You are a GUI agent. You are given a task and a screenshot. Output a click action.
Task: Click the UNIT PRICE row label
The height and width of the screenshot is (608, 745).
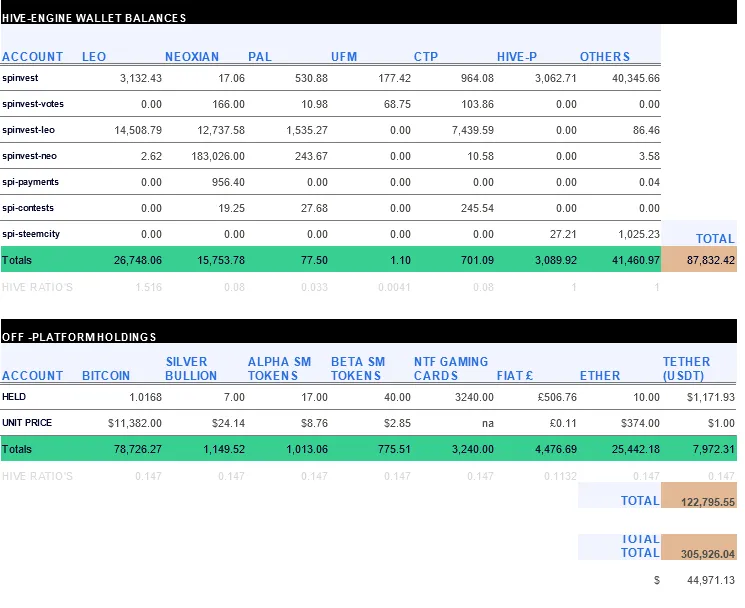[x=27, y=423]
